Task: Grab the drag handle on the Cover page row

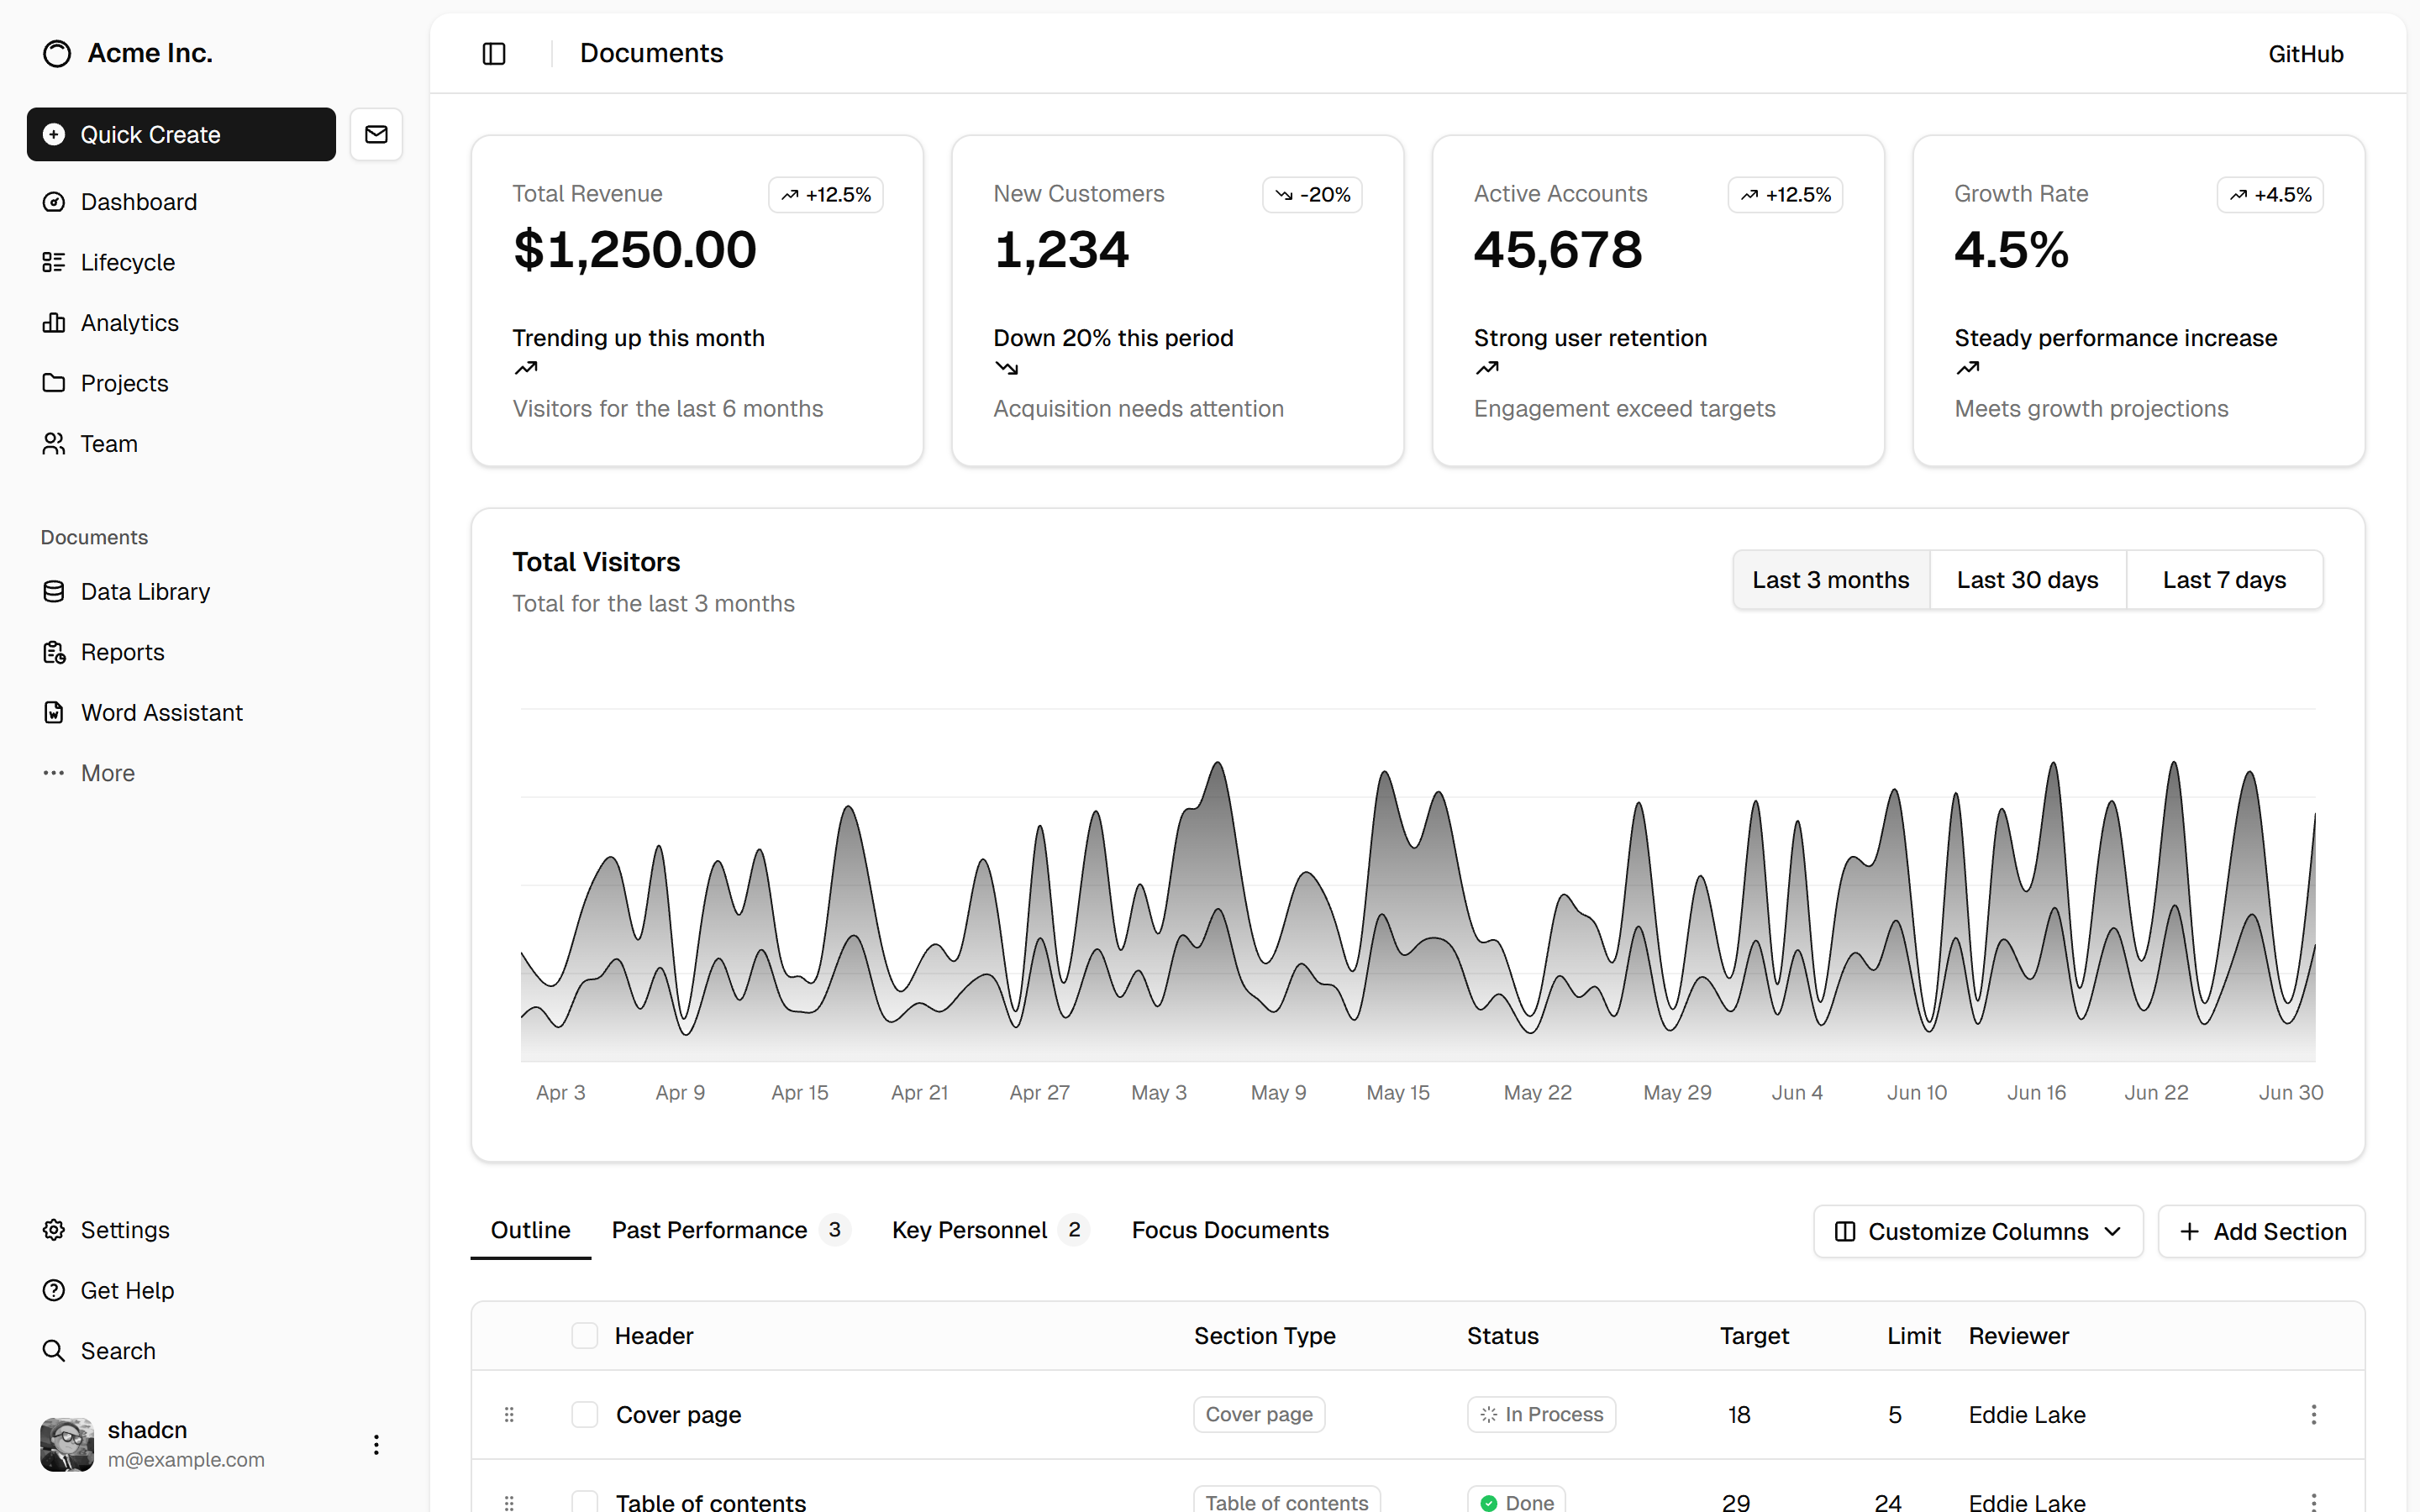Action: [x=510, y=1414]
